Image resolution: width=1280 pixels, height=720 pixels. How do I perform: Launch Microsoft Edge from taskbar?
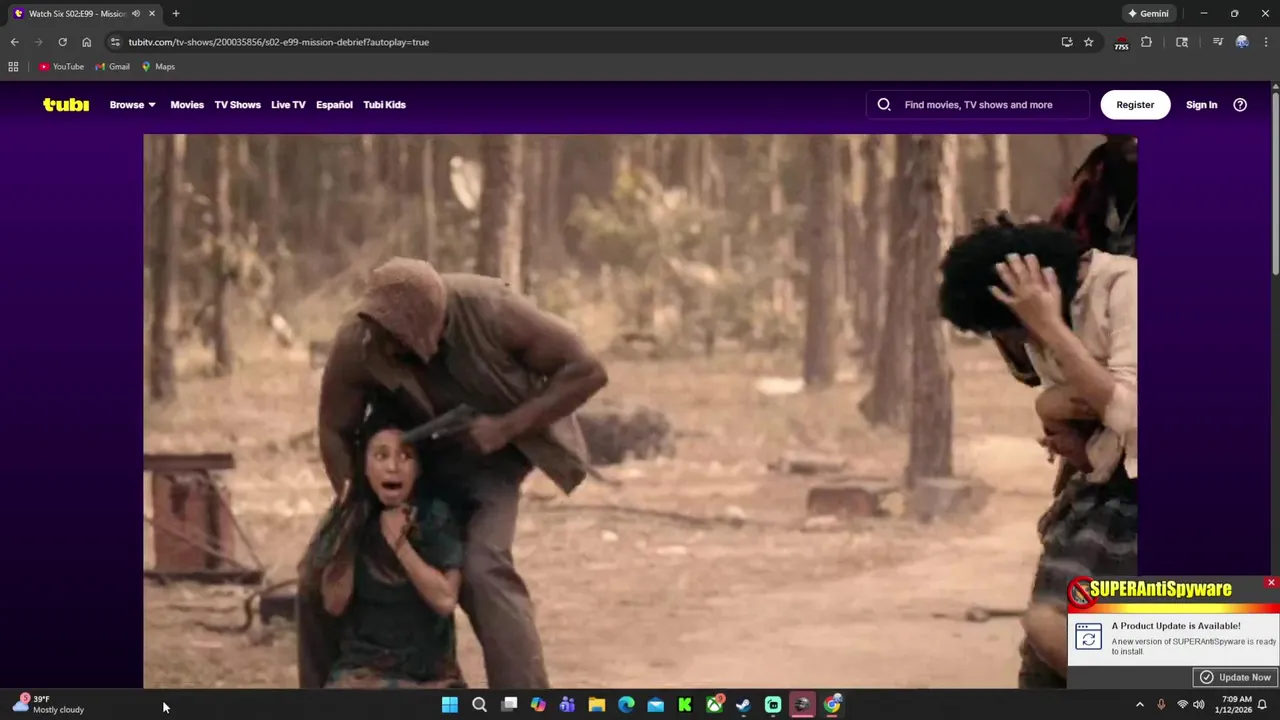point(626,705)
